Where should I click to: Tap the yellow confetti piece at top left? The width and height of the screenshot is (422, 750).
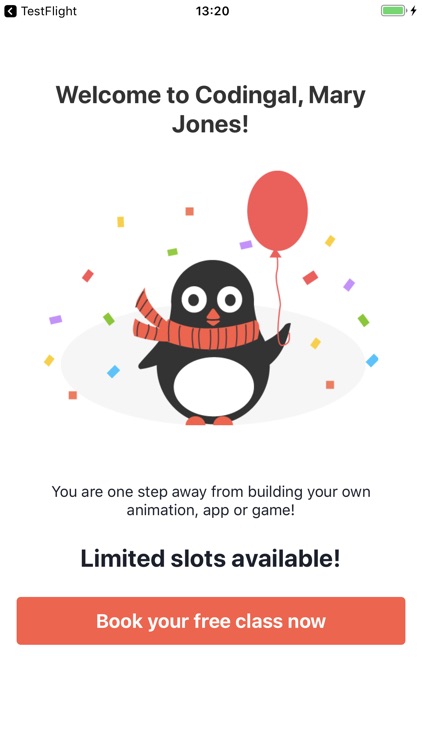coord(121,222)
